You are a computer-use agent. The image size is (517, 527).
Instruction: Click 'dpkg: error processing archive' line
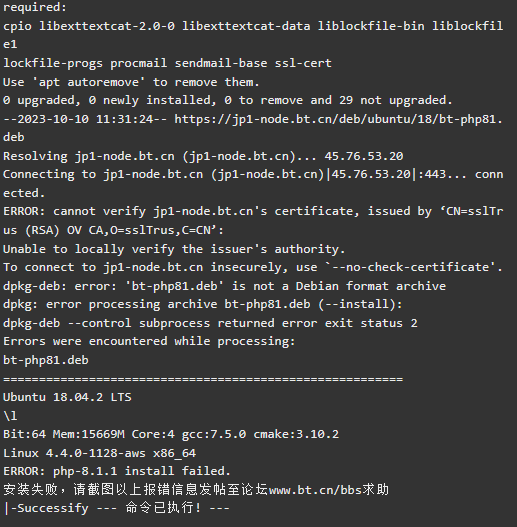(x=203, y=304)
